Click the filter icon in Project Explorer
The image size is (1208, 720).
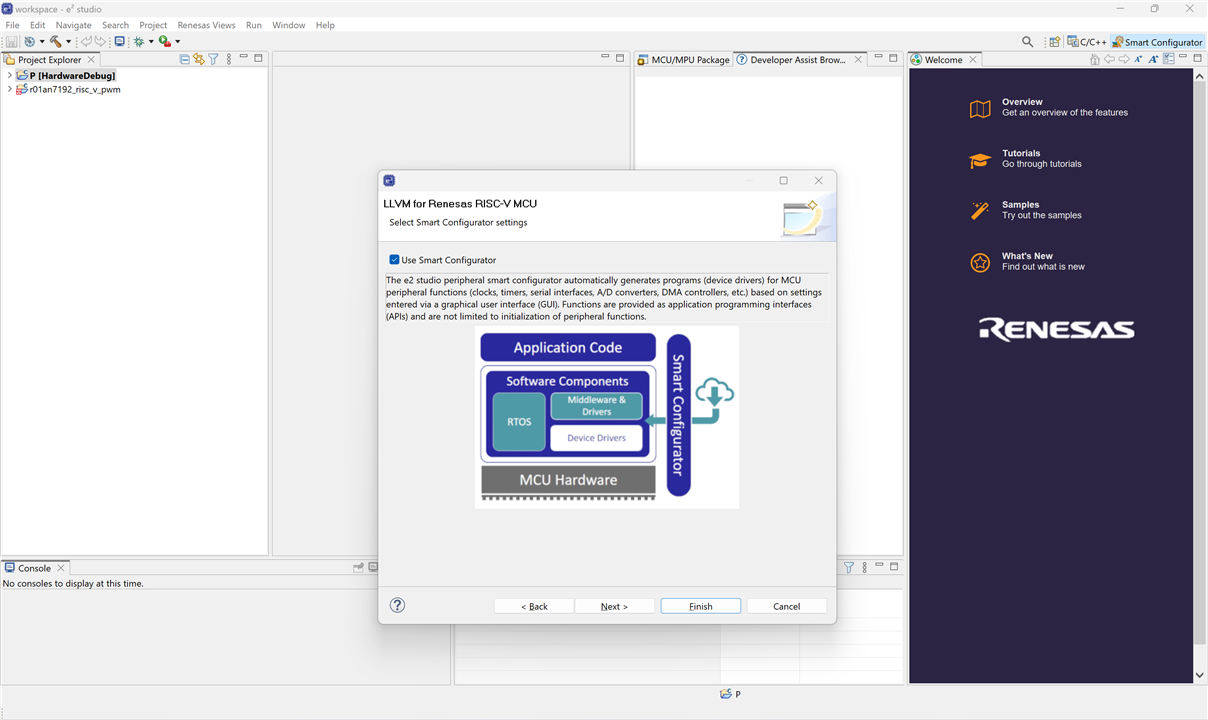tap(213, 59)
